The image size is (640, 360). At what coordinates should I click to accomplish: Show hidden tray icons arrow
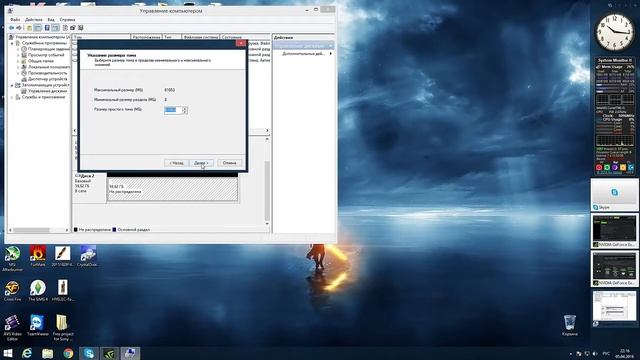[x=571, y=353]
